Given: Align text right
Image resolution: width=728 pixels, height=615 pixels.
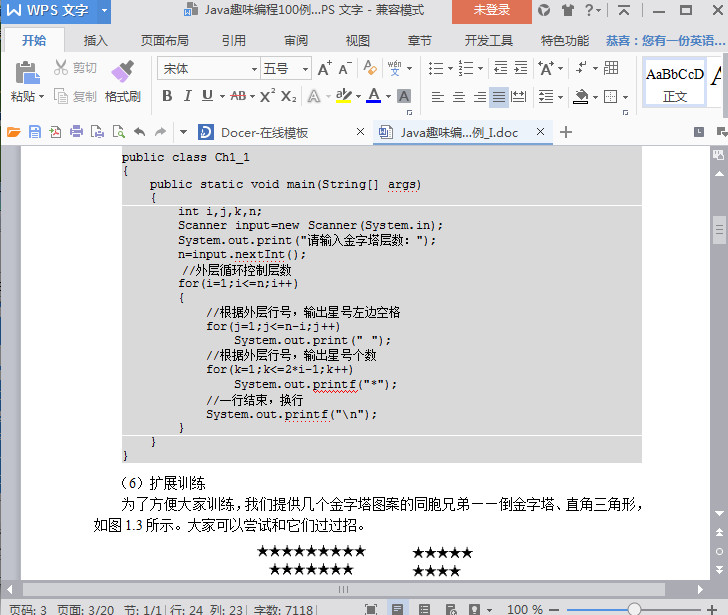Looking at the screenshot, I should (x=480, y=97).
